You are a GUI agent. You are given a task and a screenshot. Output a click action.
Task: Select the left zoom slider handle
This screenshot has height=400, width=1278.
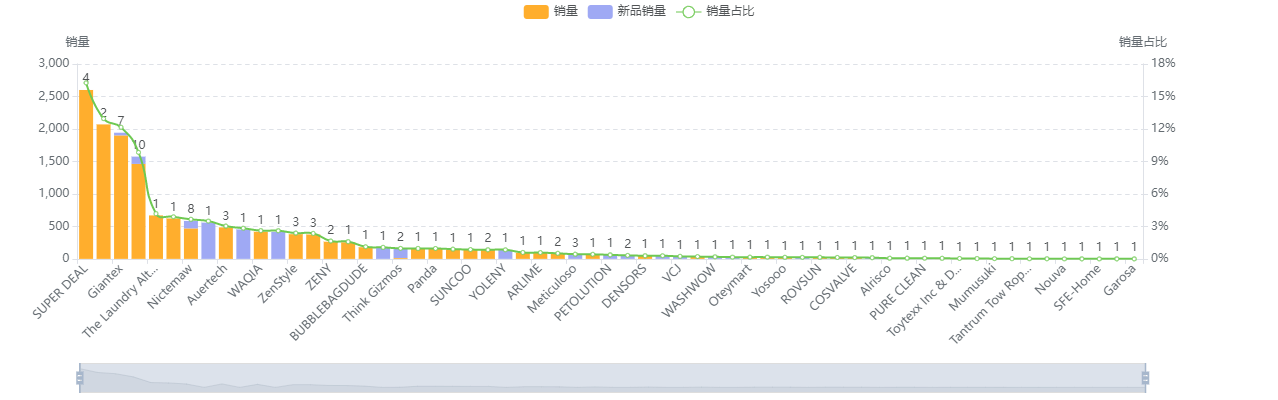tap(79, 378)
